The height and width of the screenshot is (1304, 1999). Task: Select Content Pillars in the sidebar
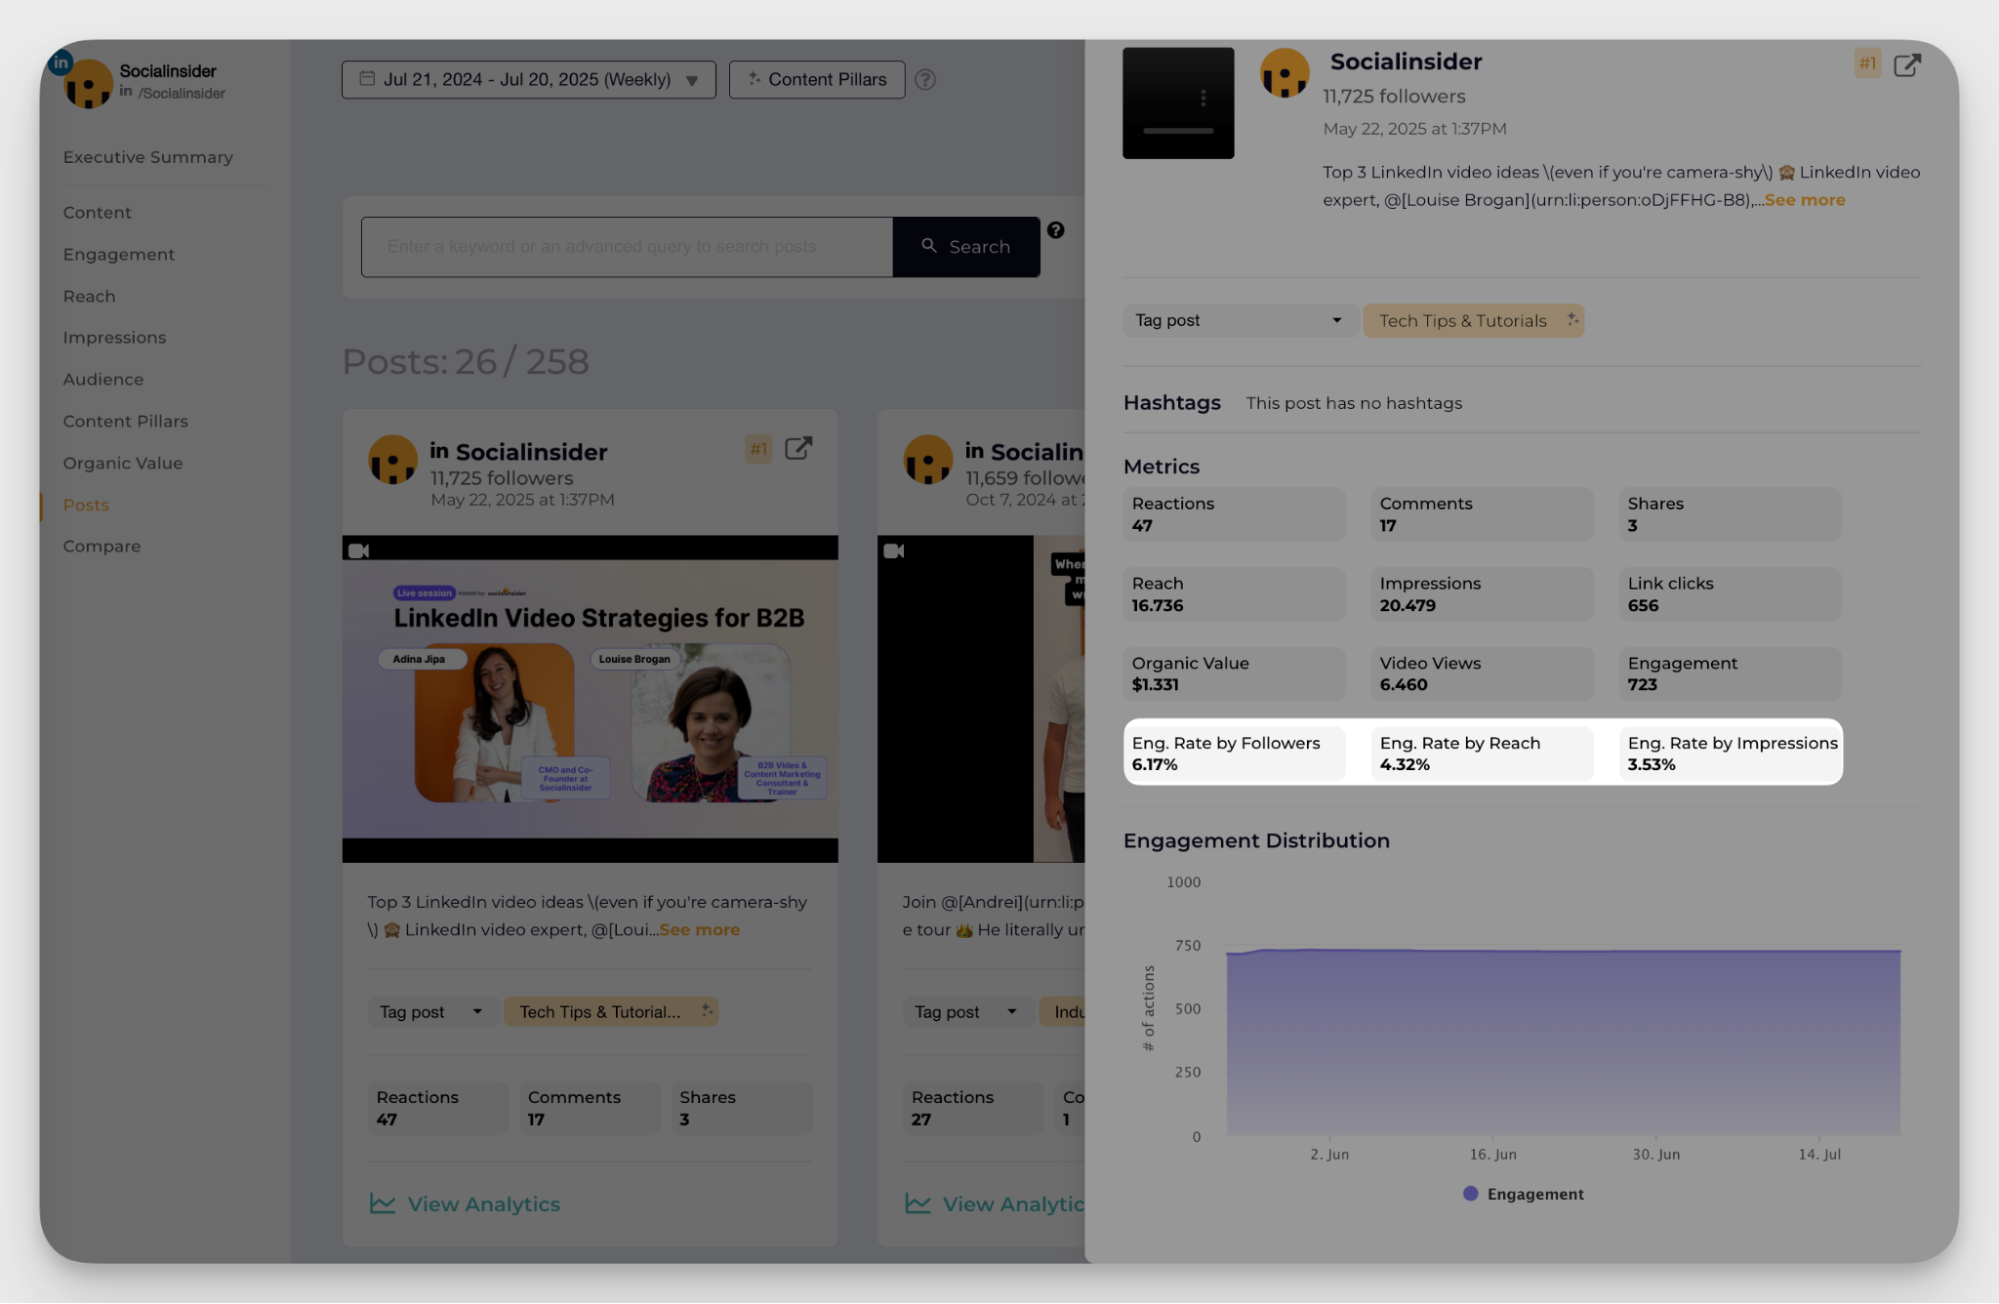pos(125,421)
